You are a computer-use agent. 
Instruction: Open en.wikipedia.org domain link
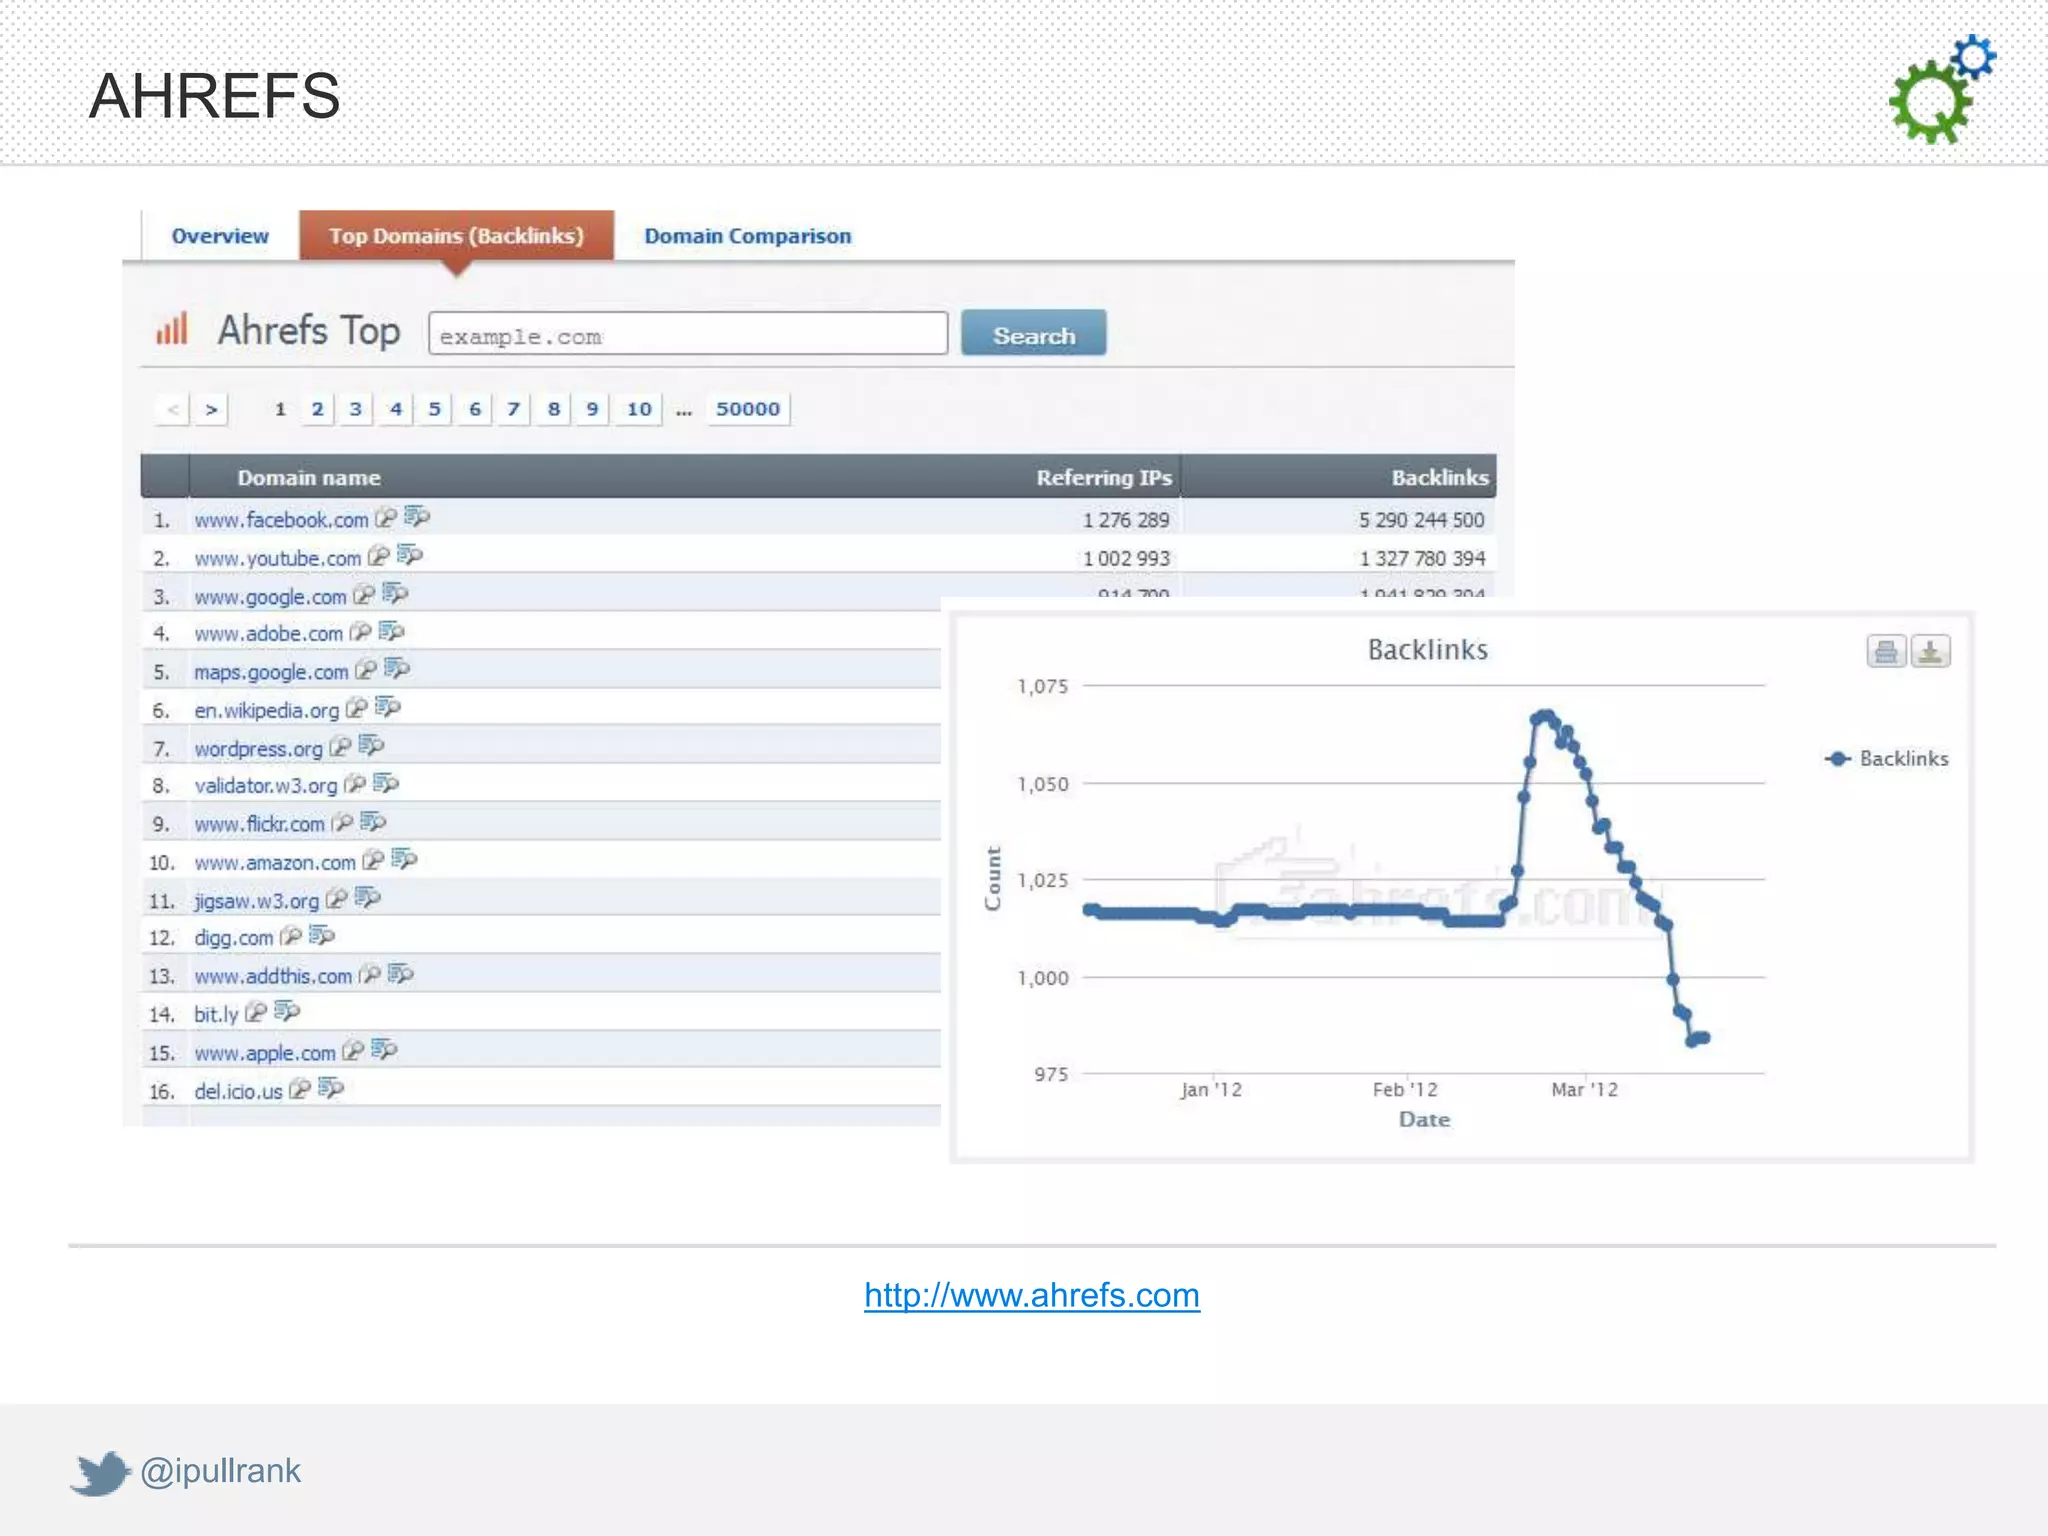(x=266, y=711)
